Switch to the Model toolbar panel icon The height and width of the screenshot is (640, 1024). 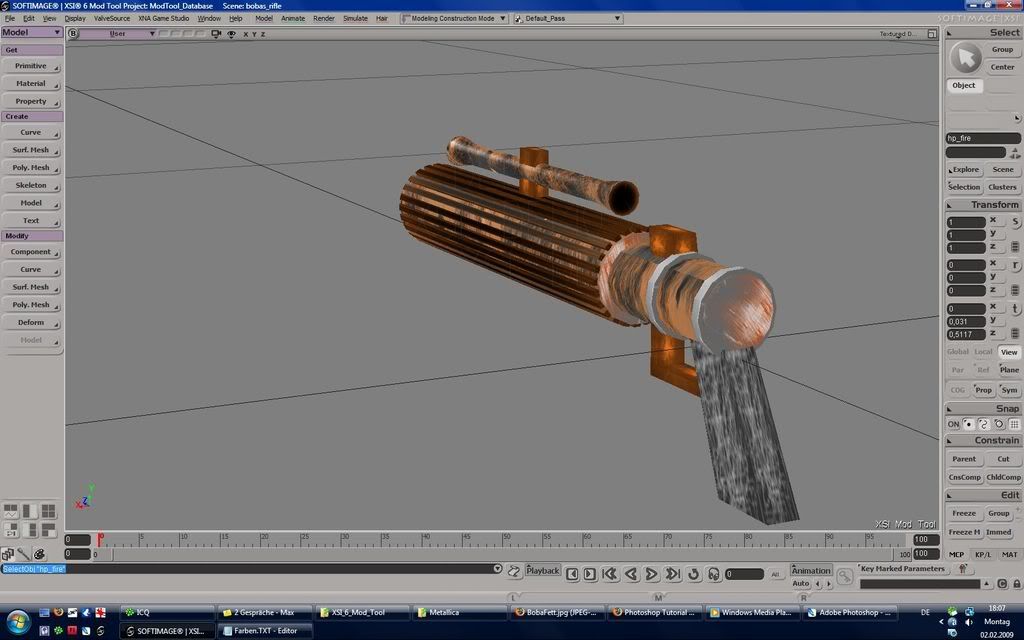pos(8,554)
